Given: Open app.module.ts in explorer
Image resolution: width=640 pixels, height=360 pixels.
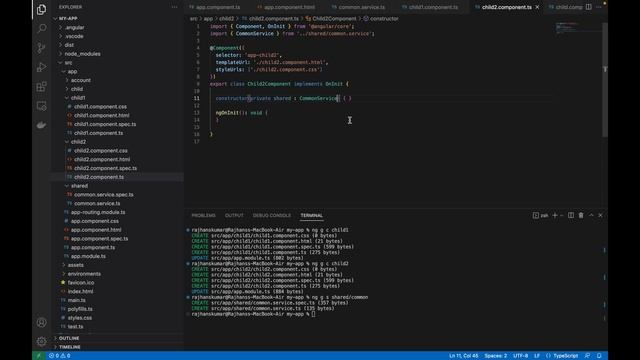Looking at the screenshot, I should (88, 256).
